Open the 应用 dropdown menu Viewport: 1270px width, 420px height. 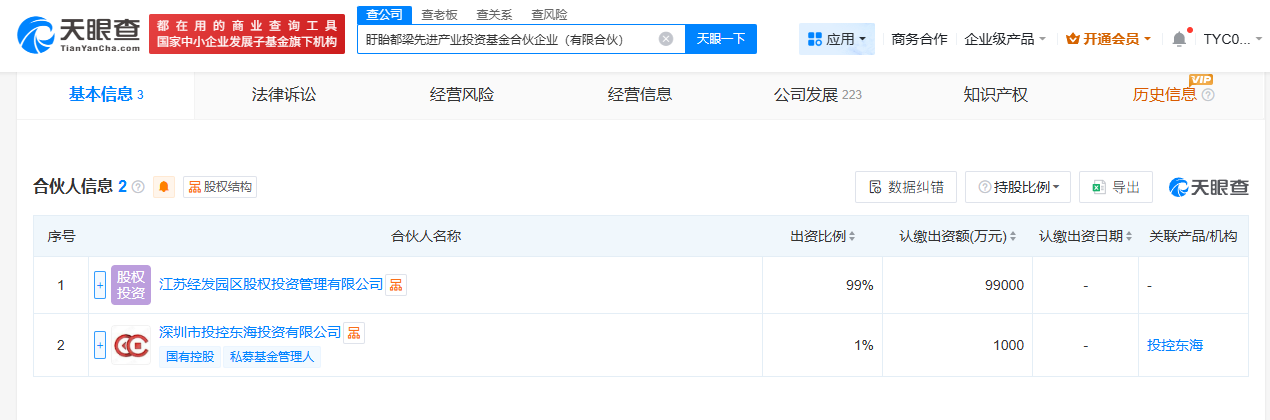coord(838,39)
